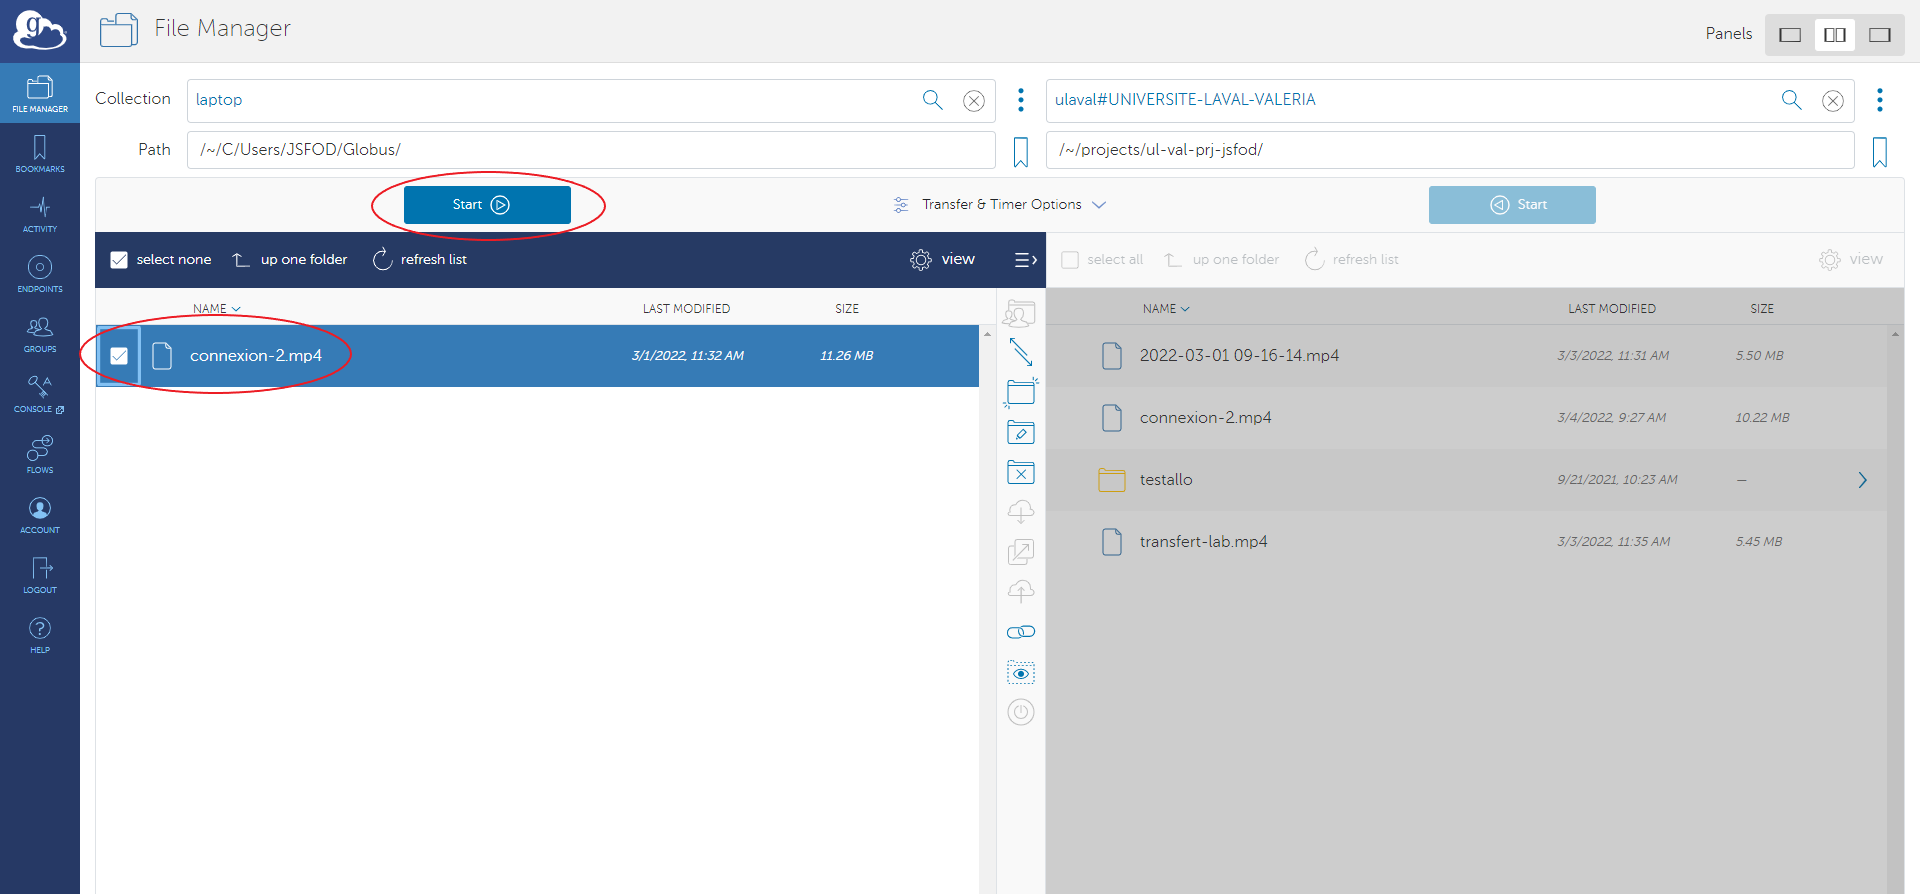Clear the ulaval collection
The image size is (1920, 894).
[x=1833, y=100]
